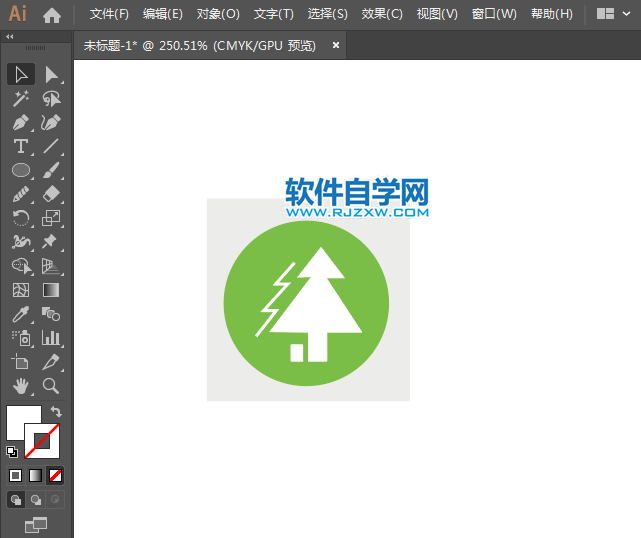The image size is (641, 538).
Task: Open the 效果(C) menu
Action: [382, 14]
